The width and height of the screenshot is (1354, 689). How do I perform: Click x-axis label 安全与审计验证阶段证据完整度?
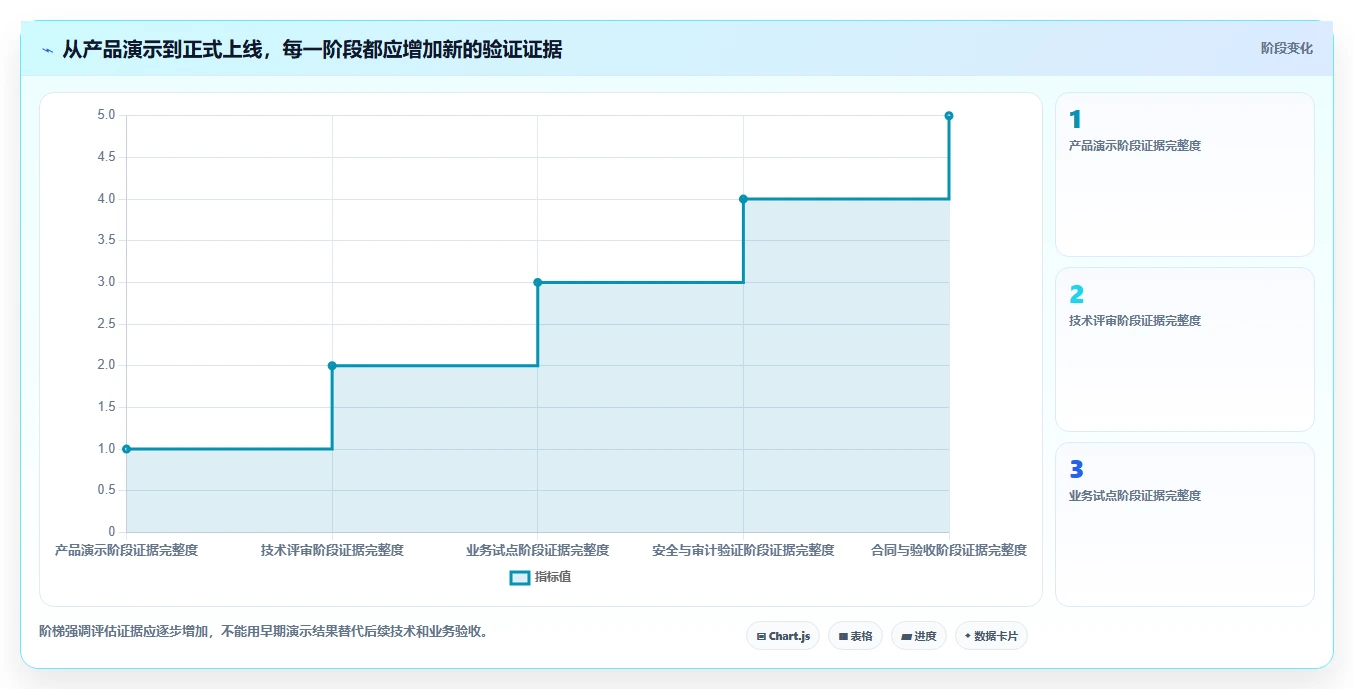pyautogui.click(x=743, y=550)
